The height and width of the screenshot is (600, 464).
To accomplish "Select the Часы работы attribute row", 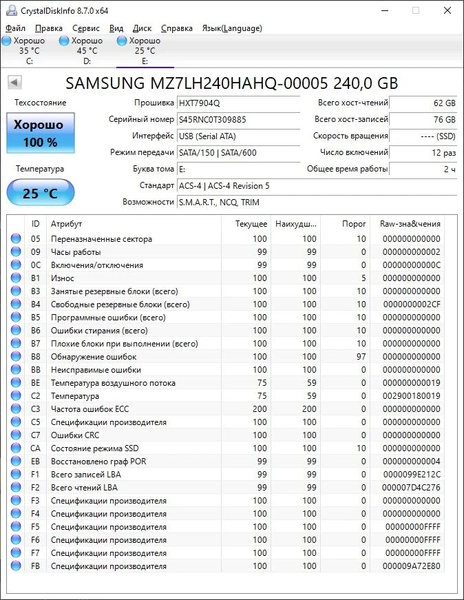I will tap(226, 252).
